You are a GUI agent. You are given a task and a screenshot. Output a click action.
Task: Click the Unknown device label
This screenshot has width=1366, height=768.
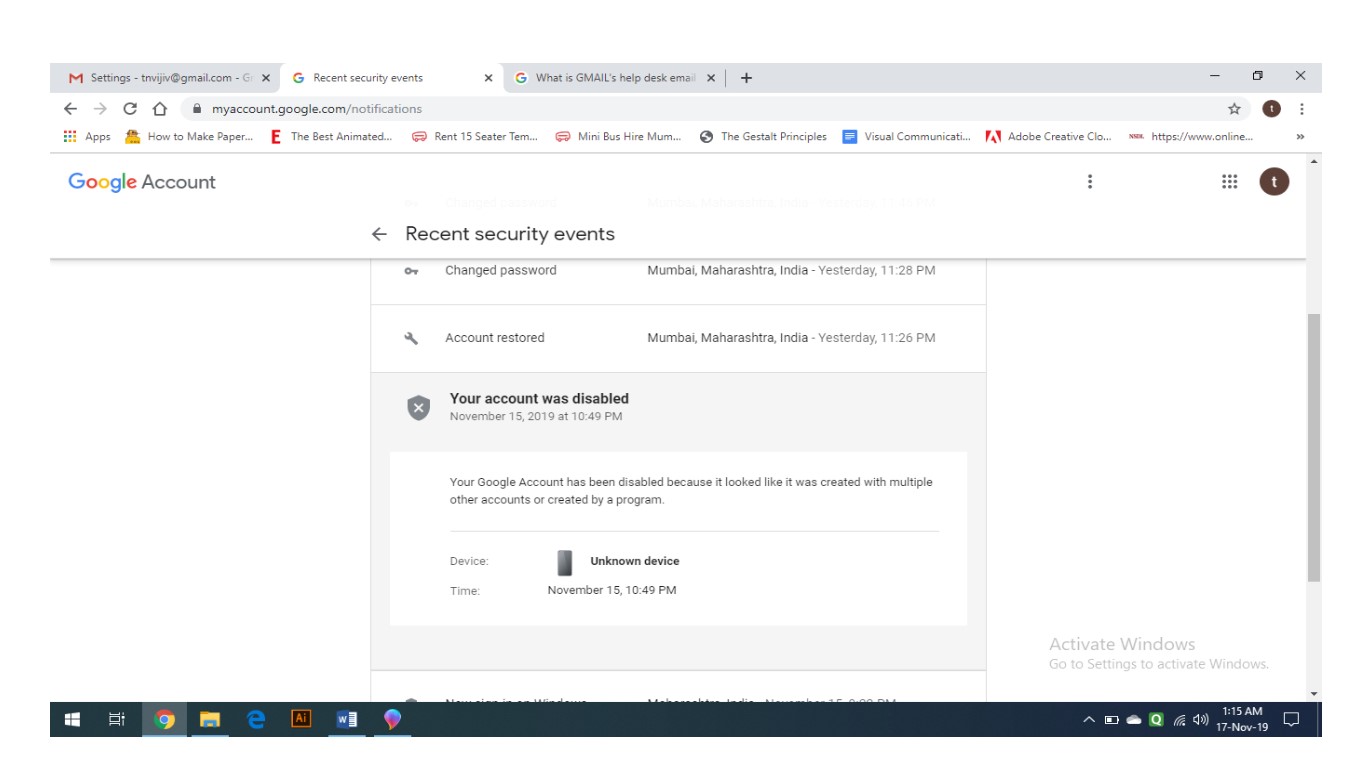tap(634, 562)
